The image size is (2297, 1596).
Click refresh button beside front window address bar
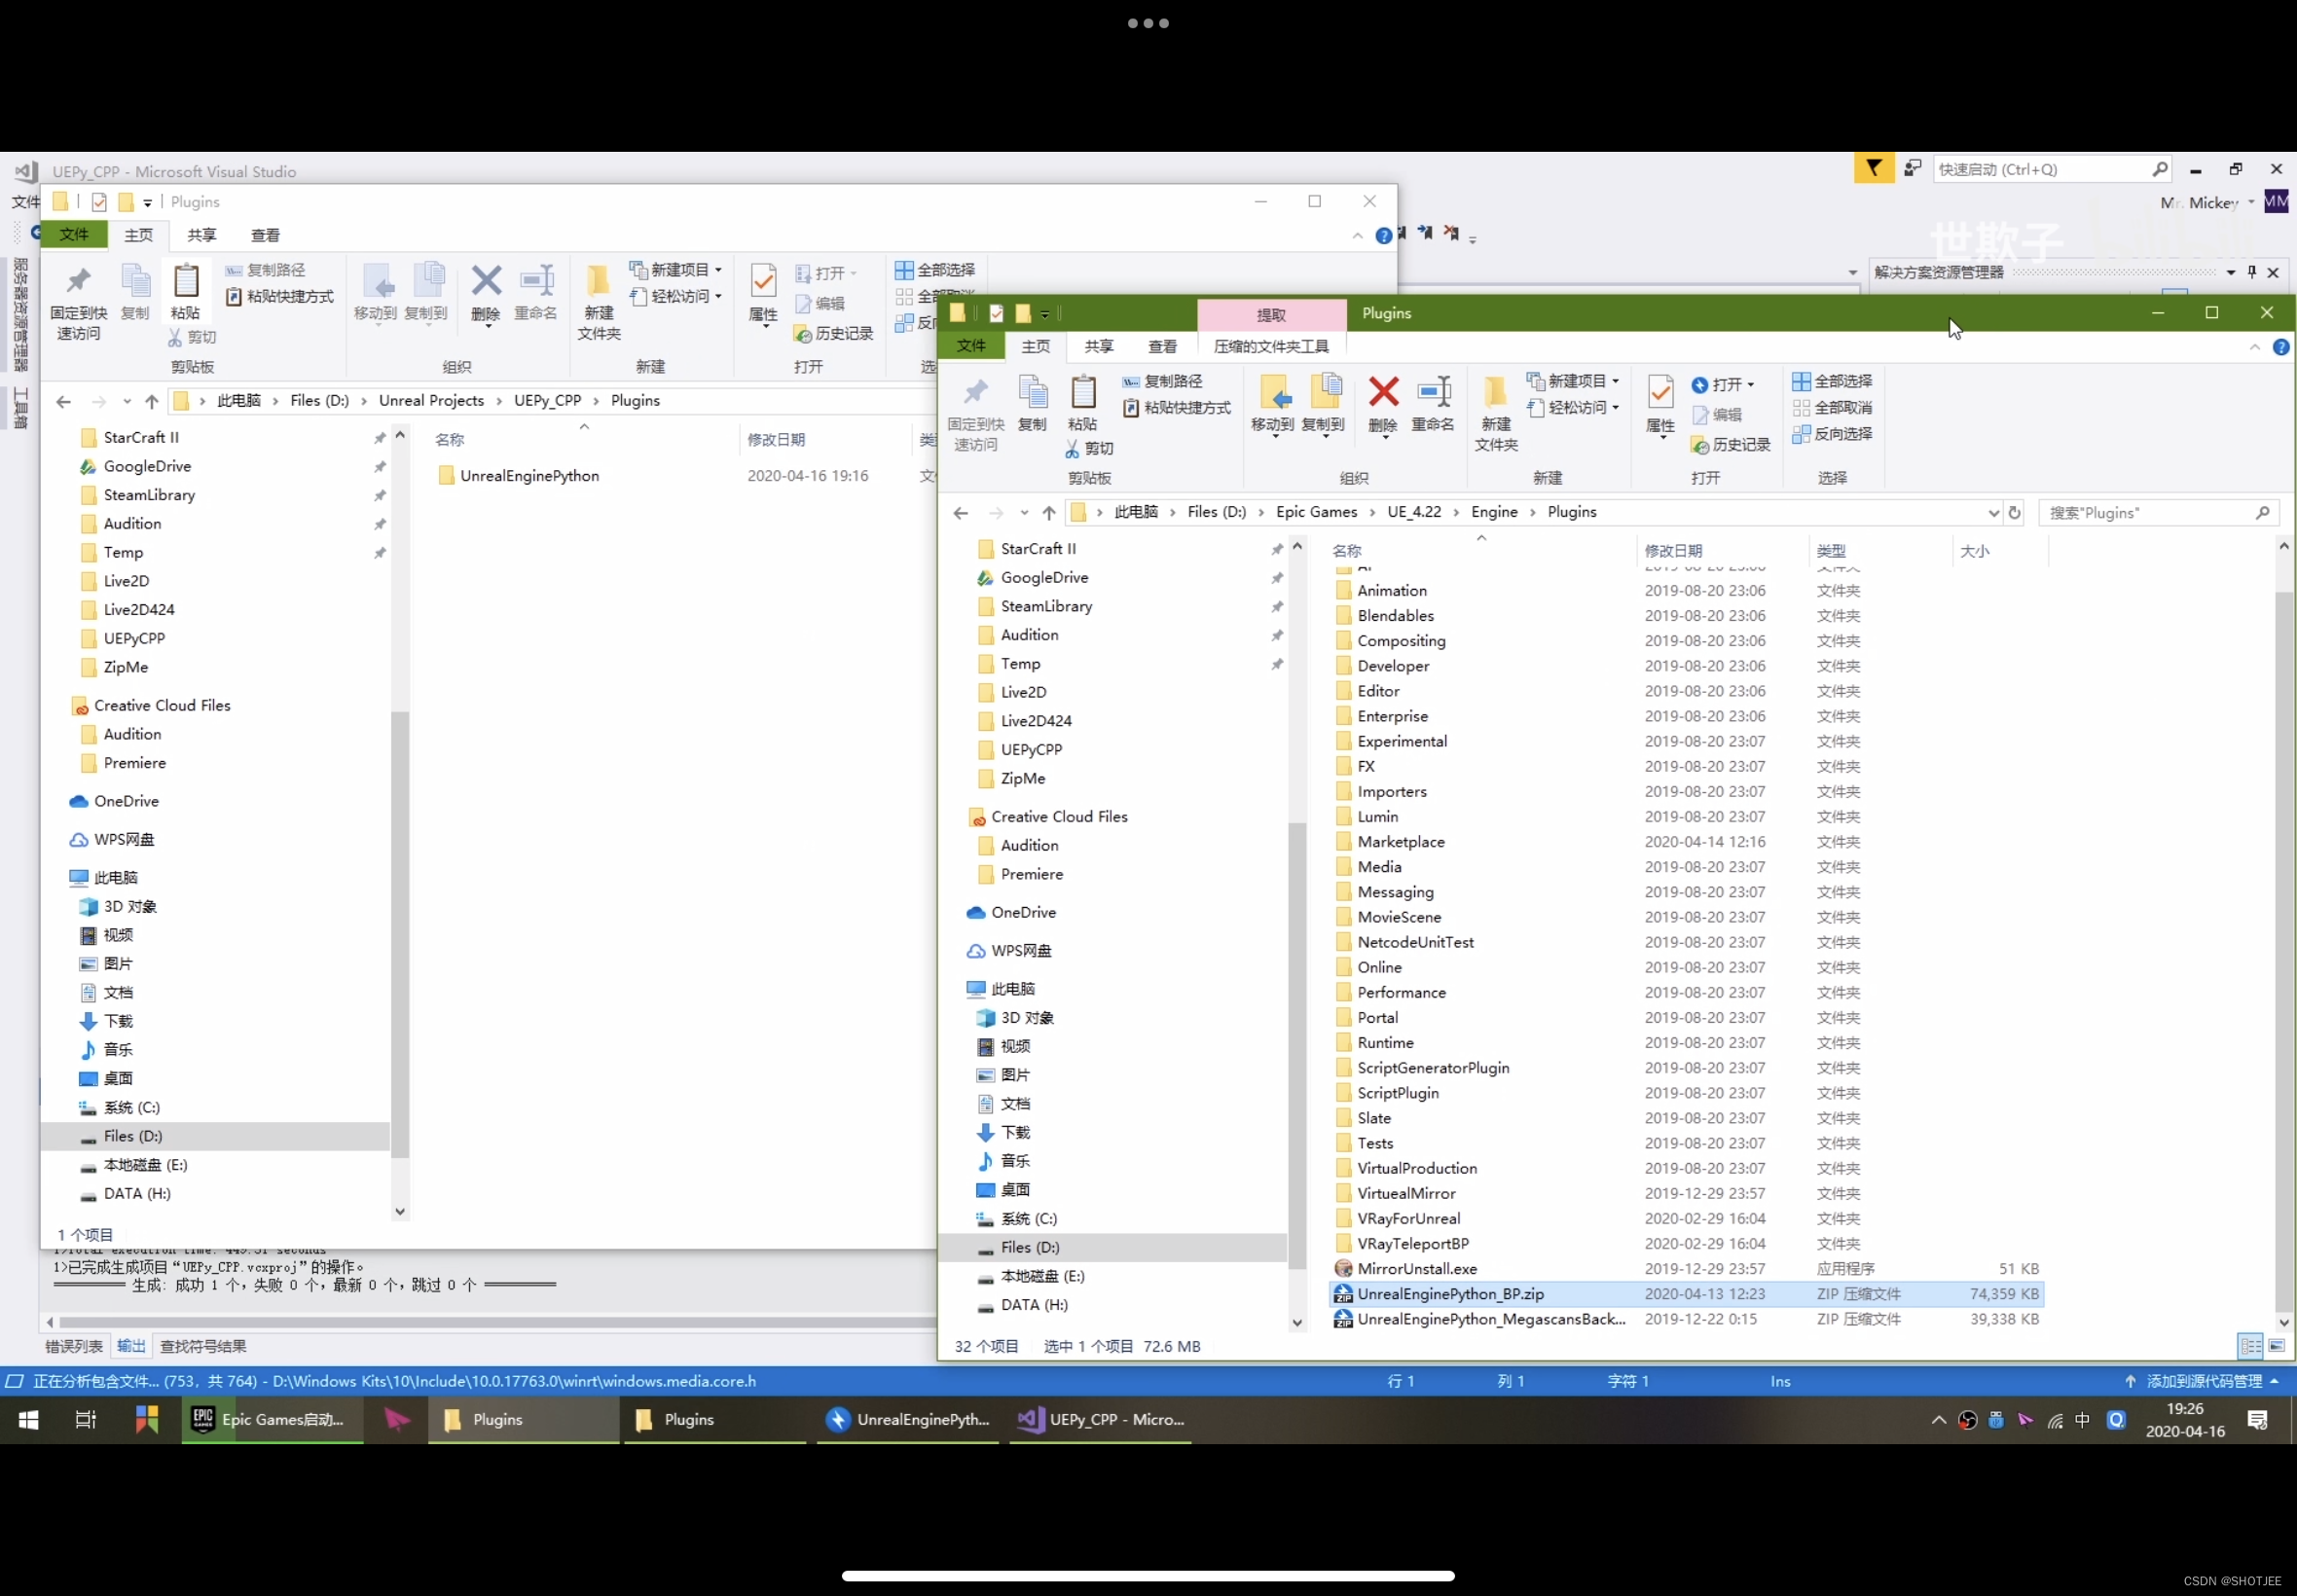point(2014,512)
